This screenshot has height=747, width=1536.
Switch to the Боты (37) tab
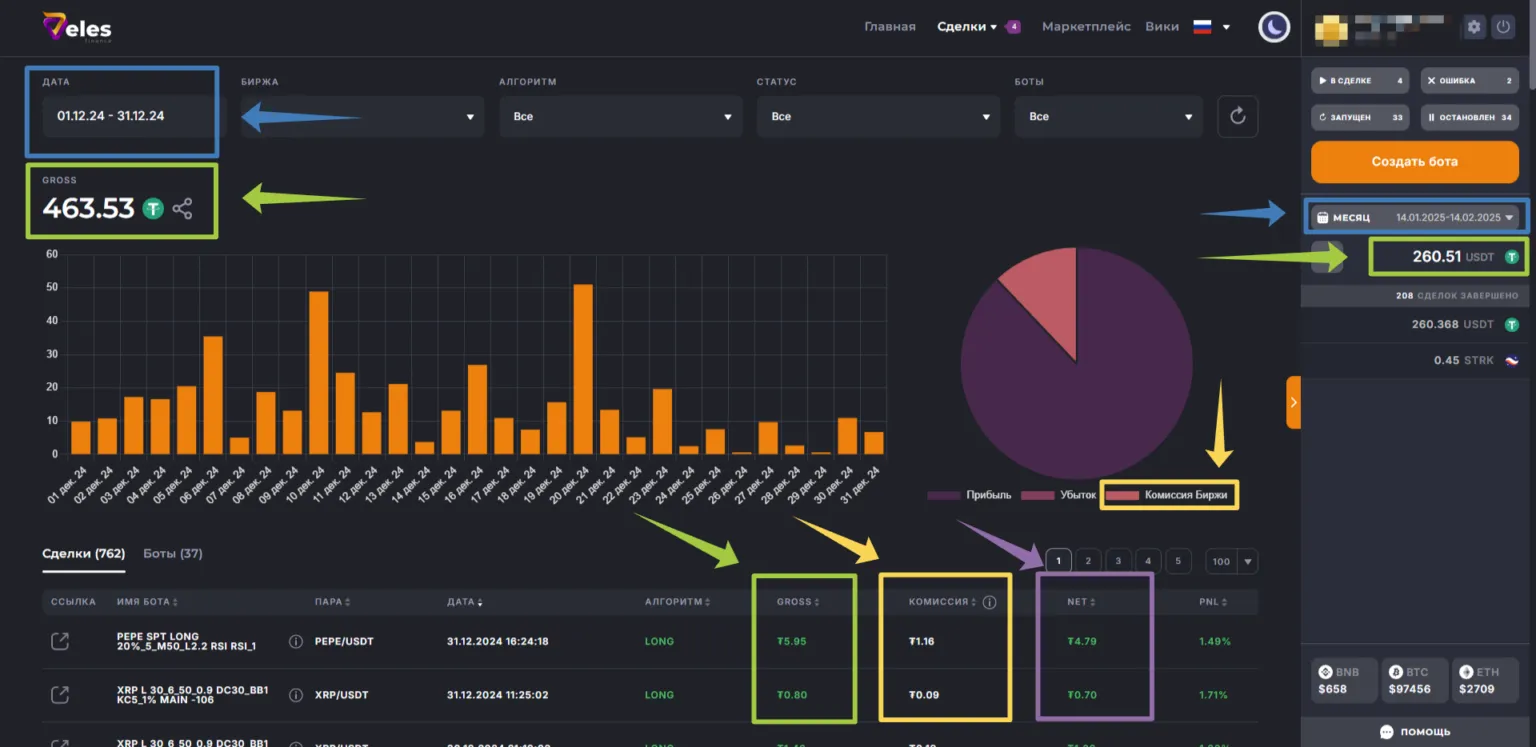coord(172,553)
